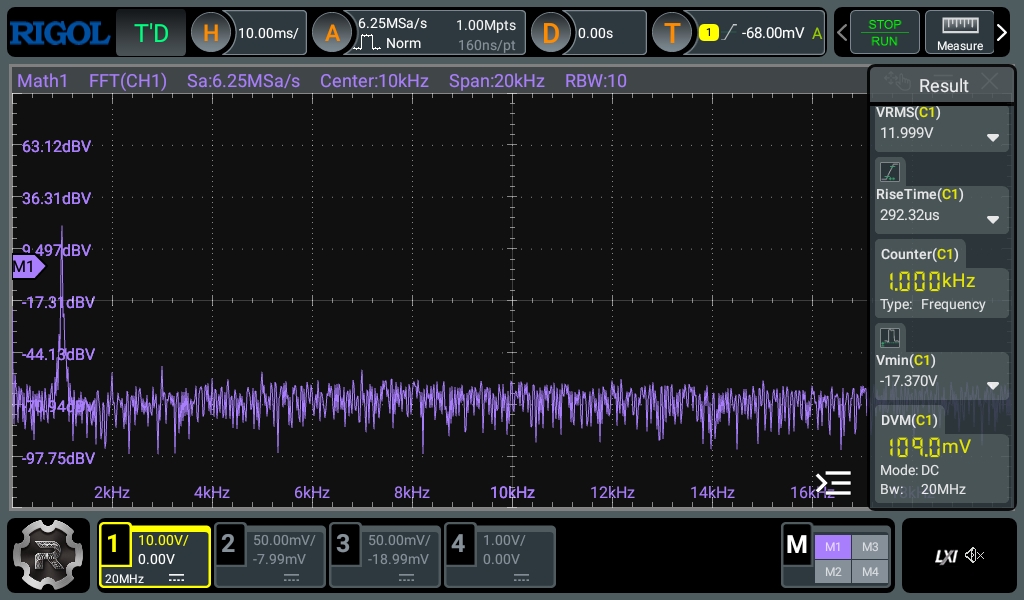Open the Math1 label settings
This screenshot has width=1024, height=600.
coord(42,81)
